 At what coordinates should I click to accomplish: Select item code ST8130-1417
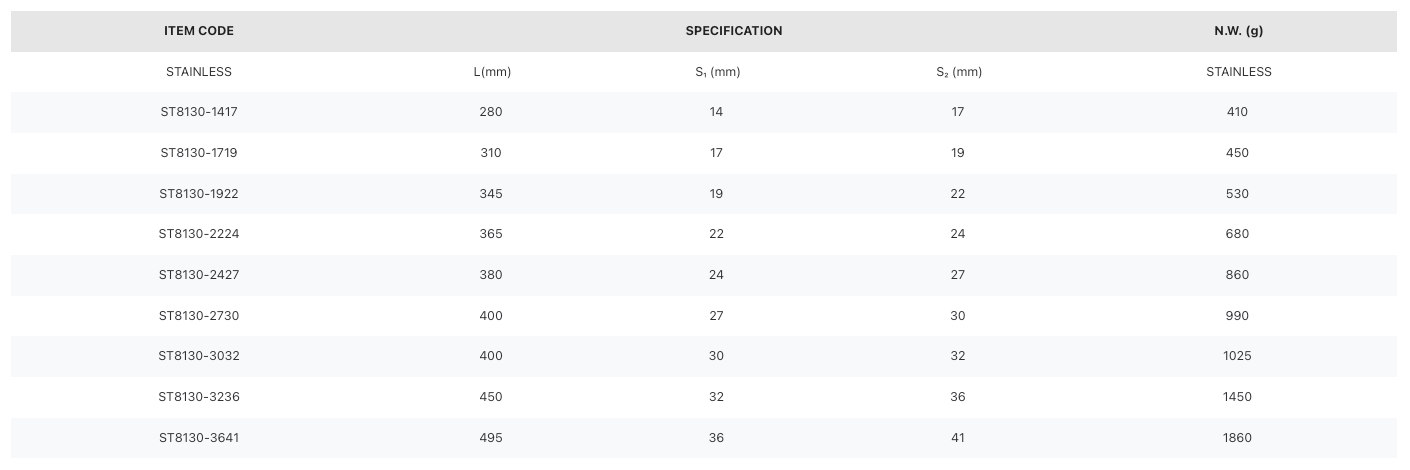pyautogui.click(x=199, y=112)
